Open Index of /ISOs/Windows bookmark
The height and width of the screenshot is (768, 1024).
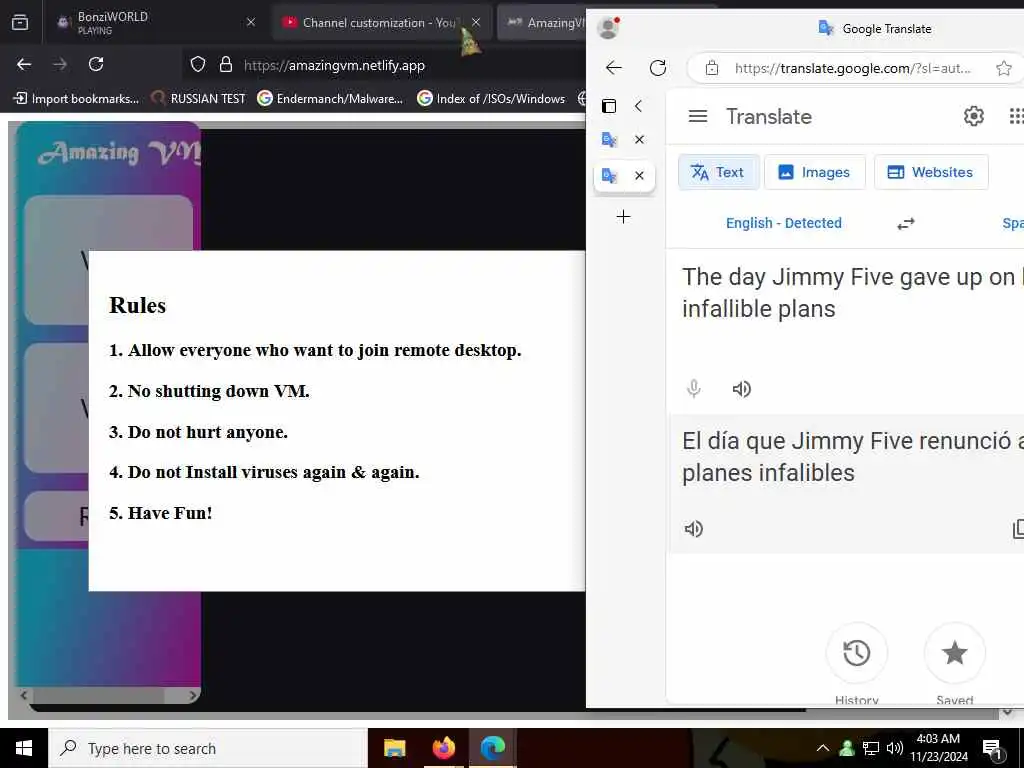point(491,99)
